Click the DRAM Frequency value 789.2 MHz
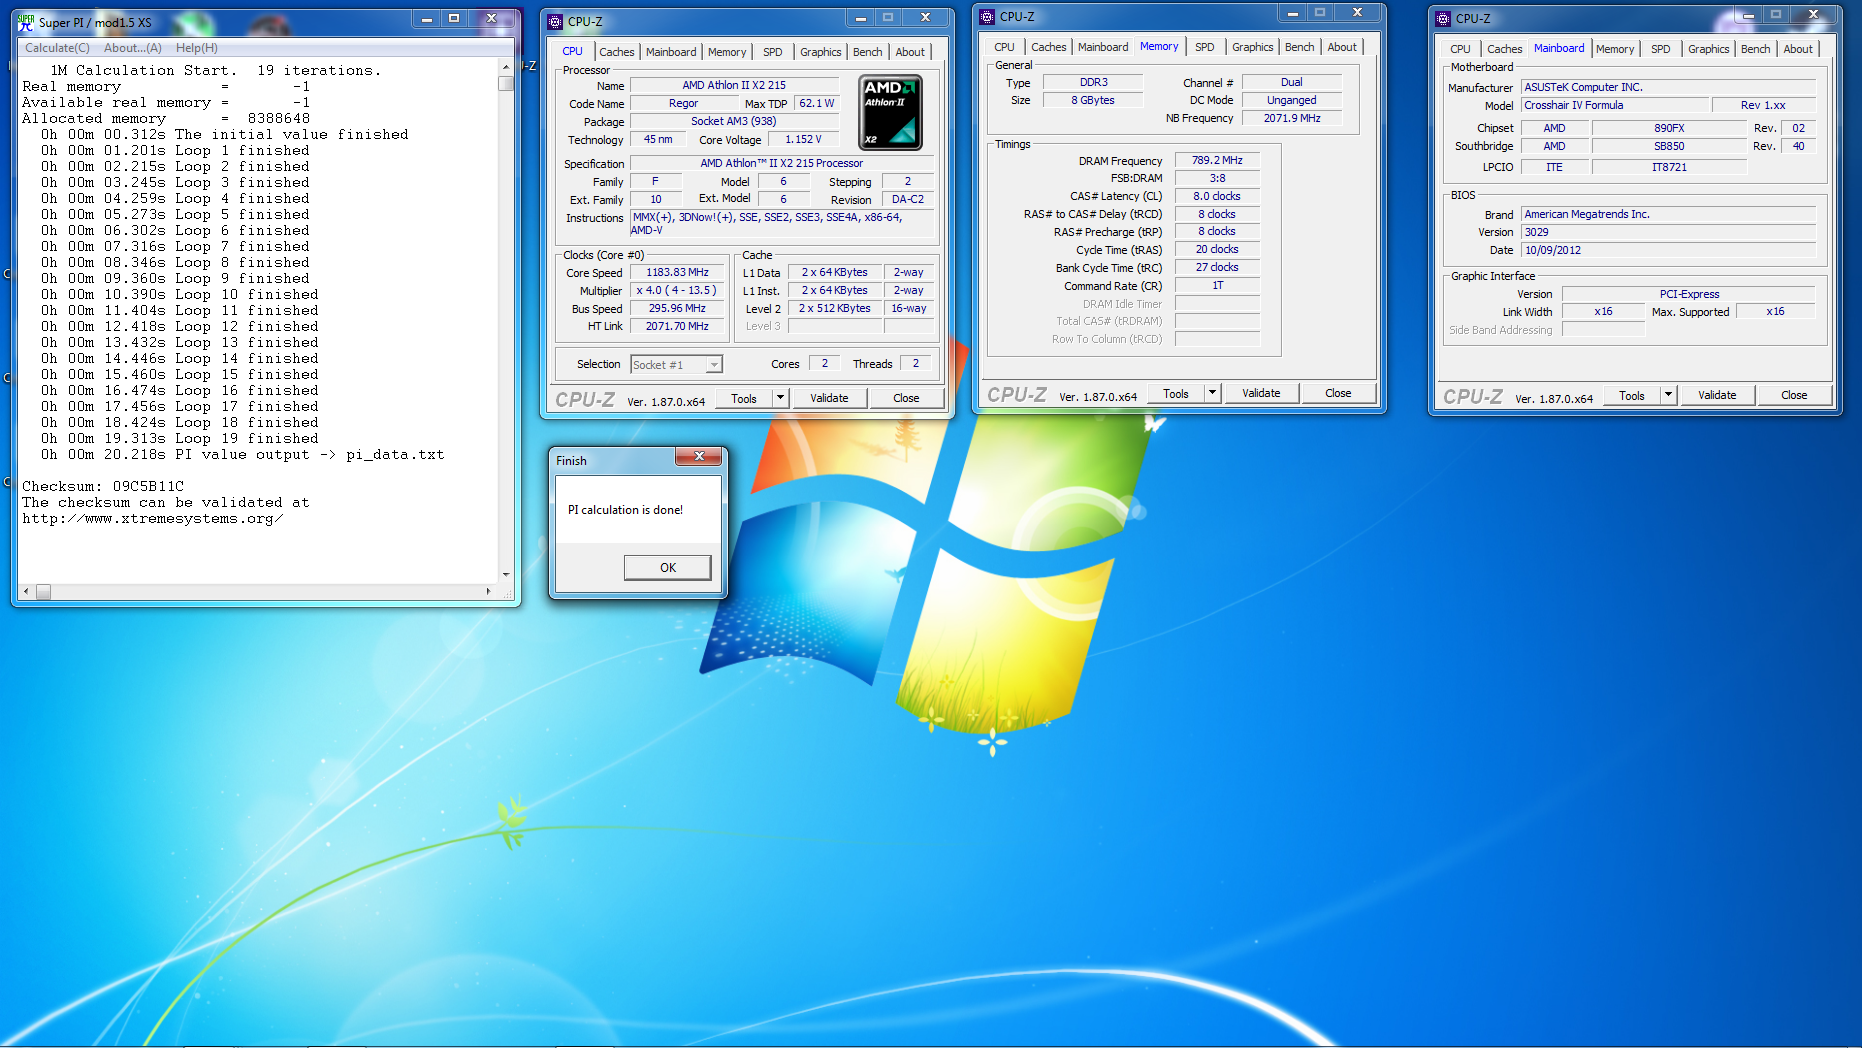 tap(1217, 160)
